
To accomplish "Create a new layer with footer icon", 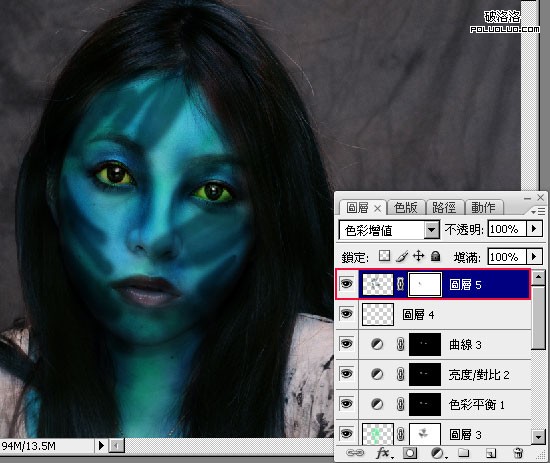I will pyautogui.click(x=491, y=453).
